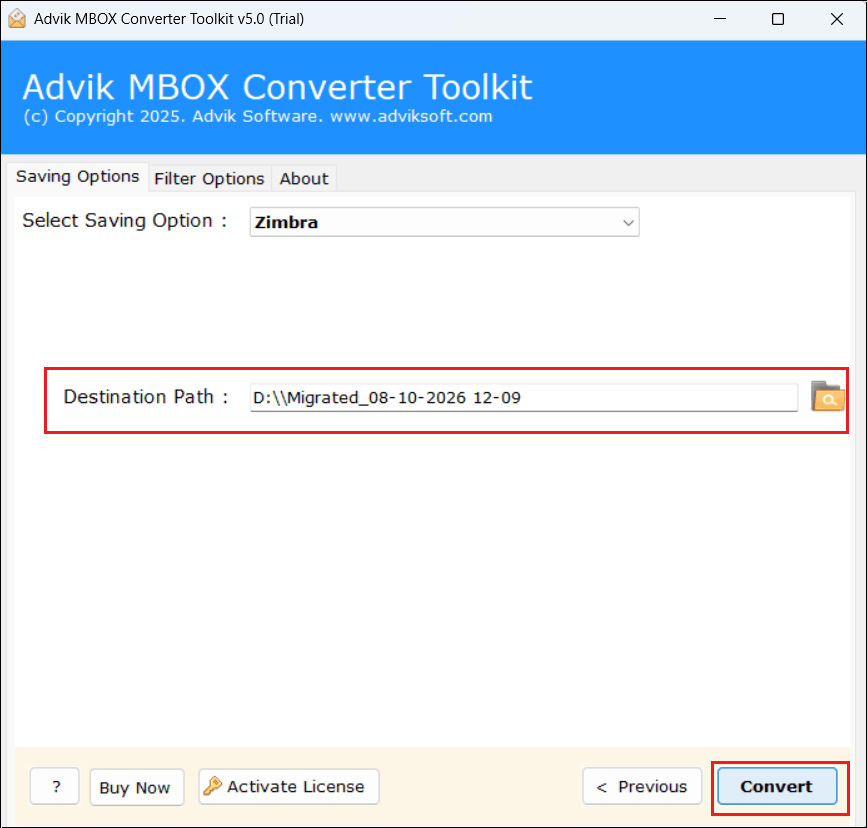
Task: Open help with the question mark button
Action: click(x=55, y=786)
